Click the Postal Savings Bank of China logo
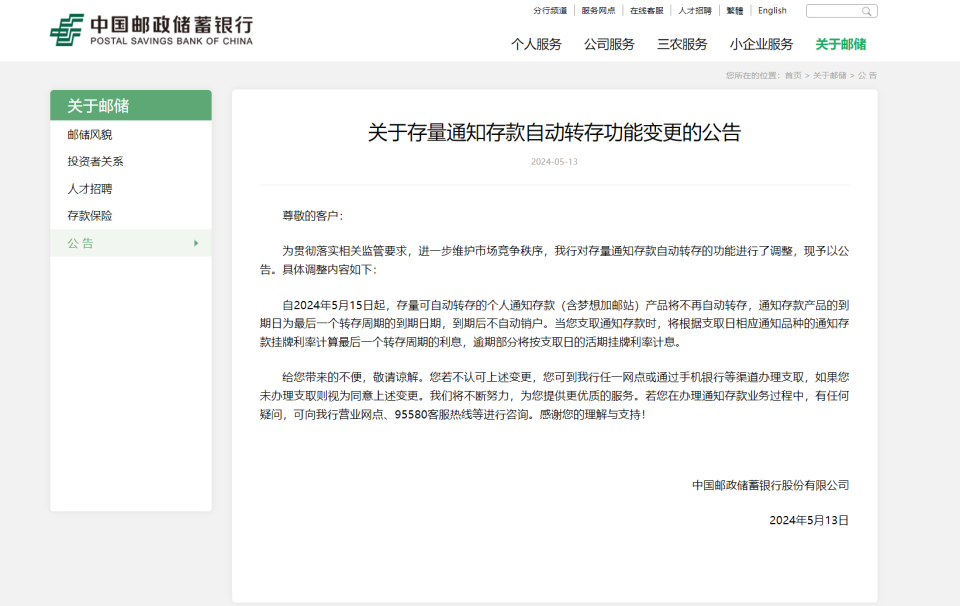Screen dimensions: 960x606 [x=151, y=30]
